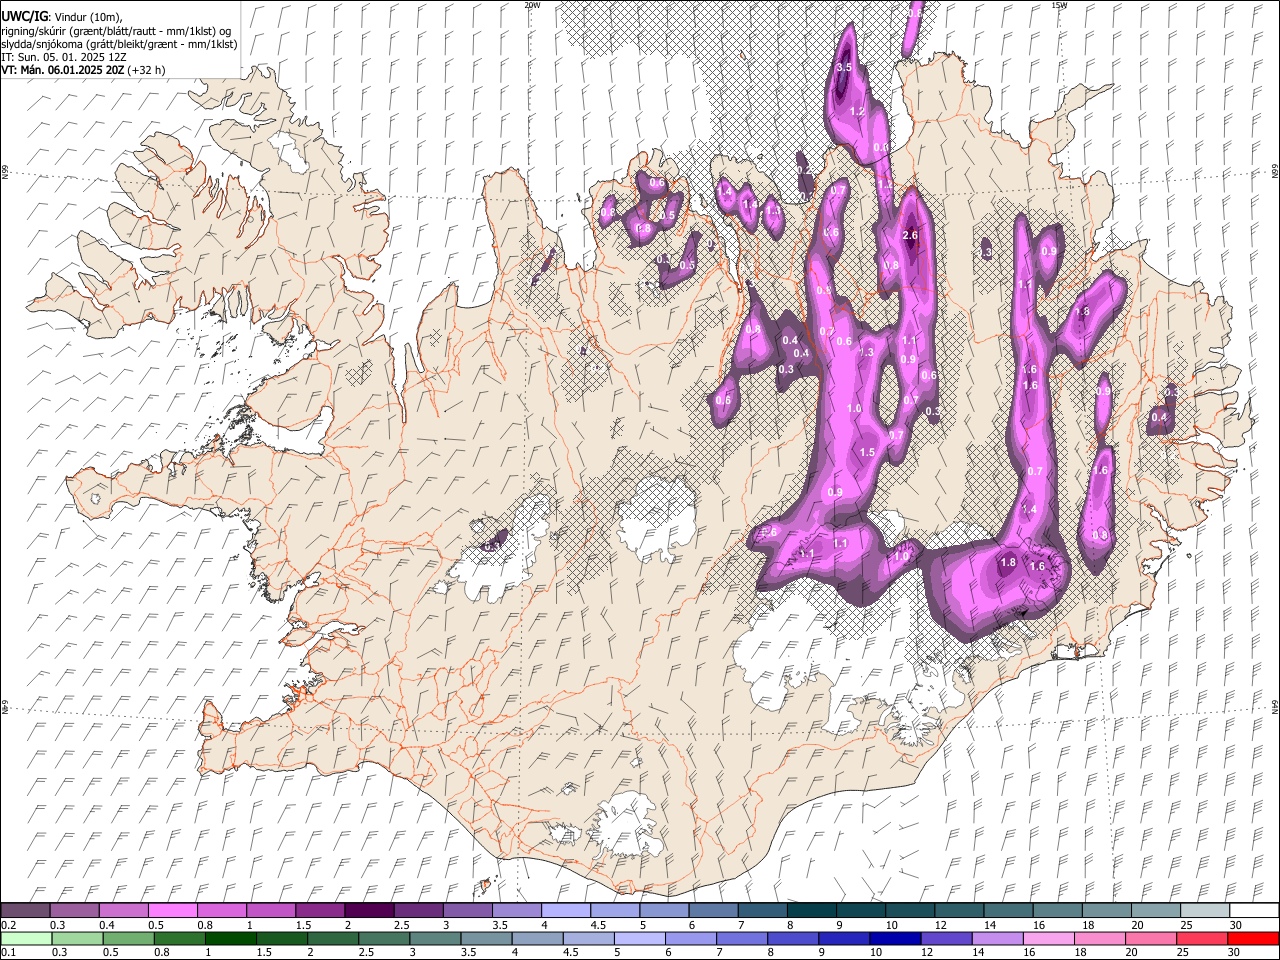Click the '15W' longitude label
The image size is (1280, 960).
click(1059, 5)
